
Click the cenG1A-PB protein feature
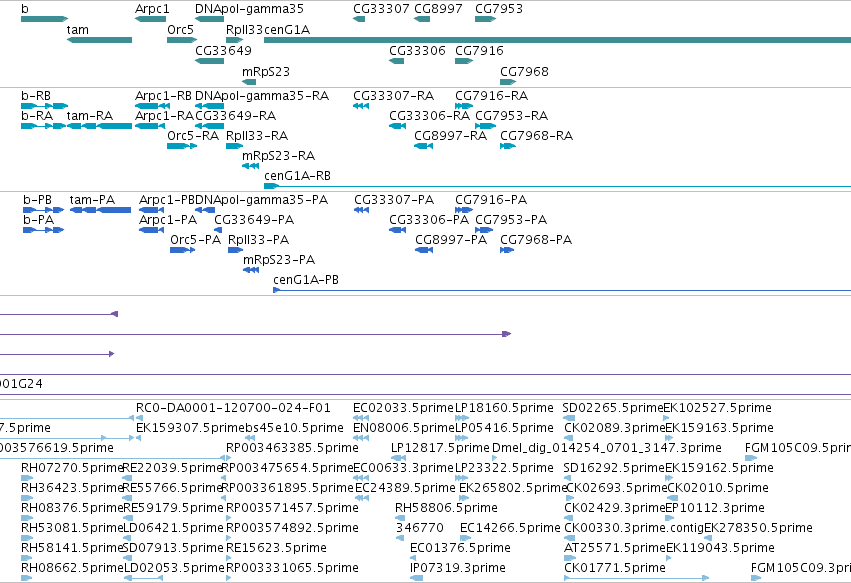point(562,290)
